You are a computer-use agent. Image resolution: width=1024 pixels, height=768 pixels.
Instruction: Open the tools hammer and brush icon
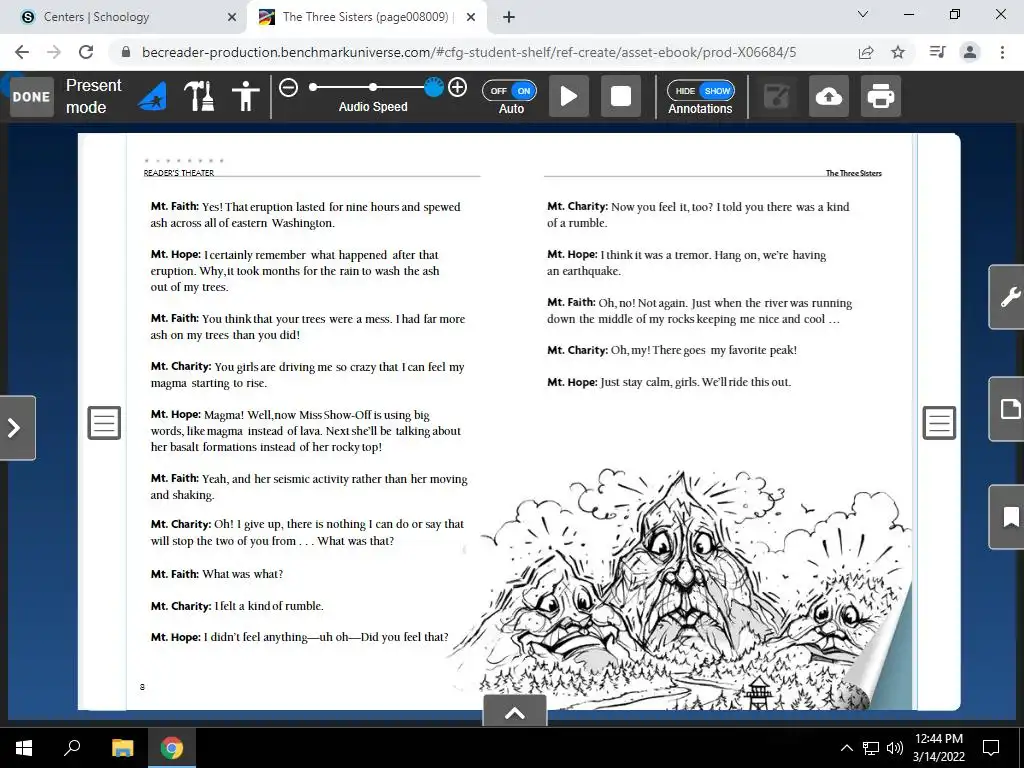(199, 97)
